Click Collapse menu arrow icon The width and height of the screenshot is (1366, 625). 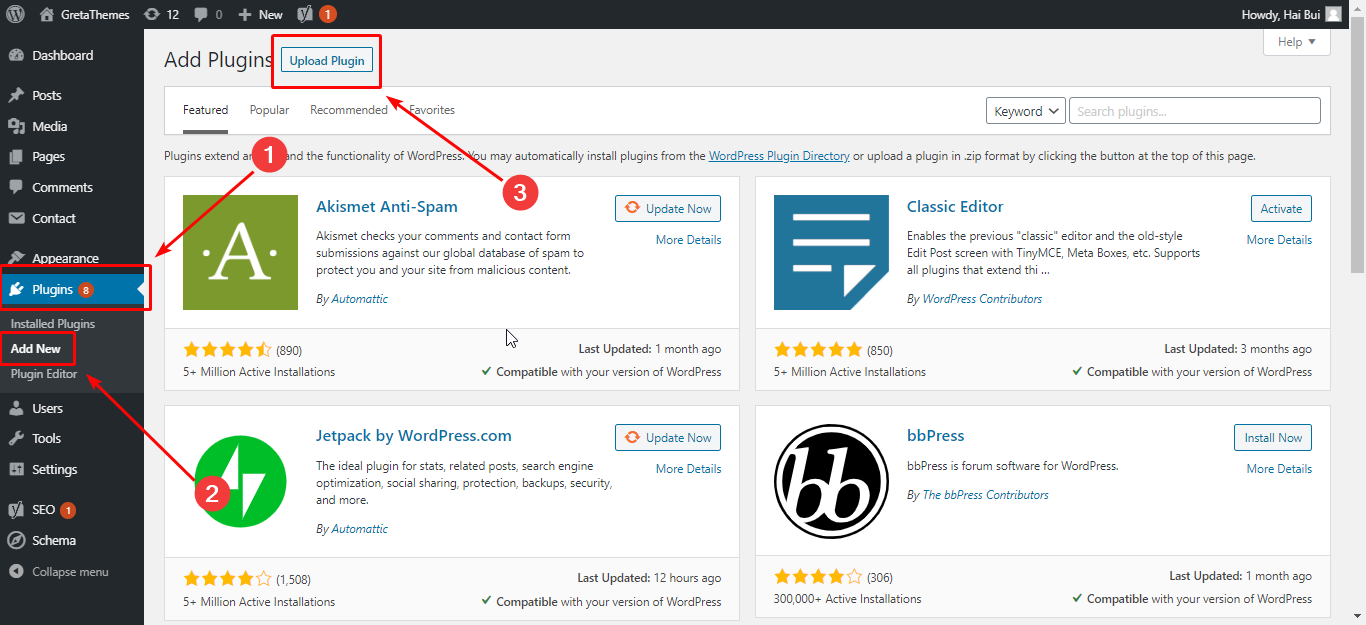16,572
